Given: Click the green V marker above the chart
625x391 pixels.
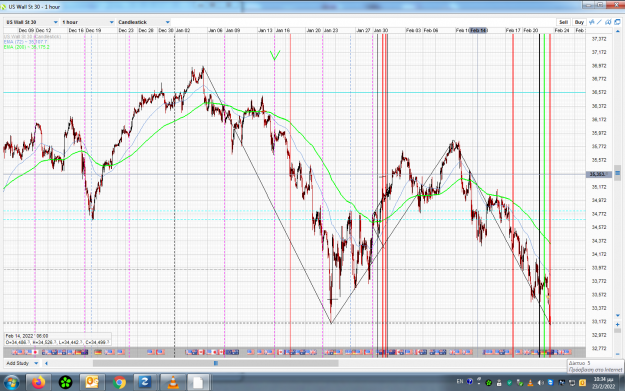Looking at the screenshot, I should (275, 55).
